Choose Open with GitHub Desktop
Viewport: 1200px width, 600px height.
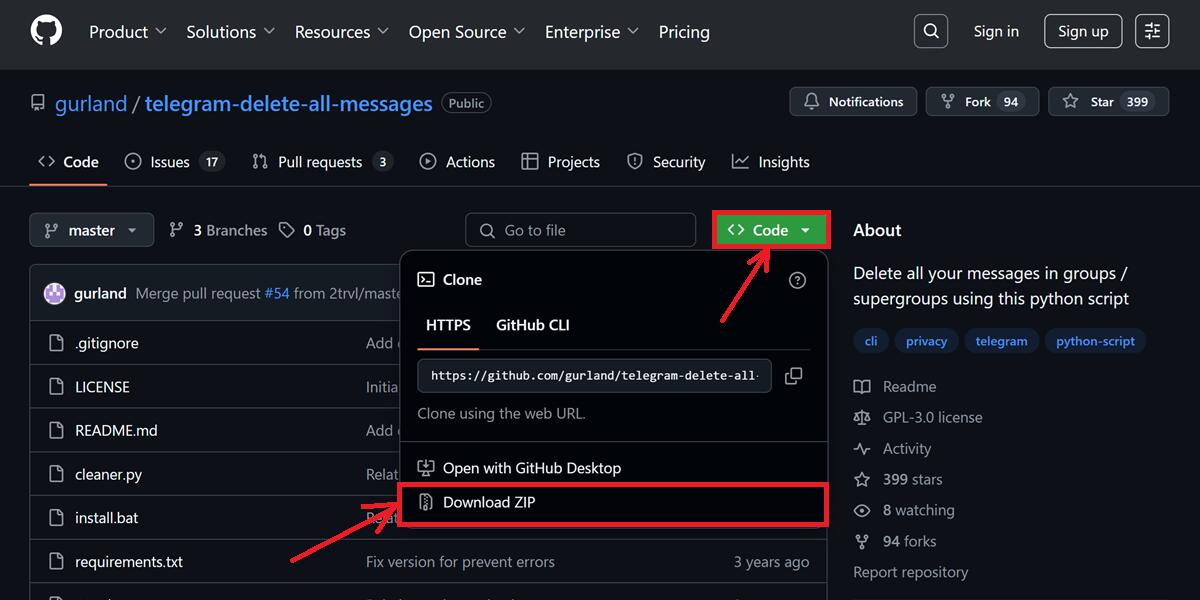pyautogui.click(x=531, y=468)
